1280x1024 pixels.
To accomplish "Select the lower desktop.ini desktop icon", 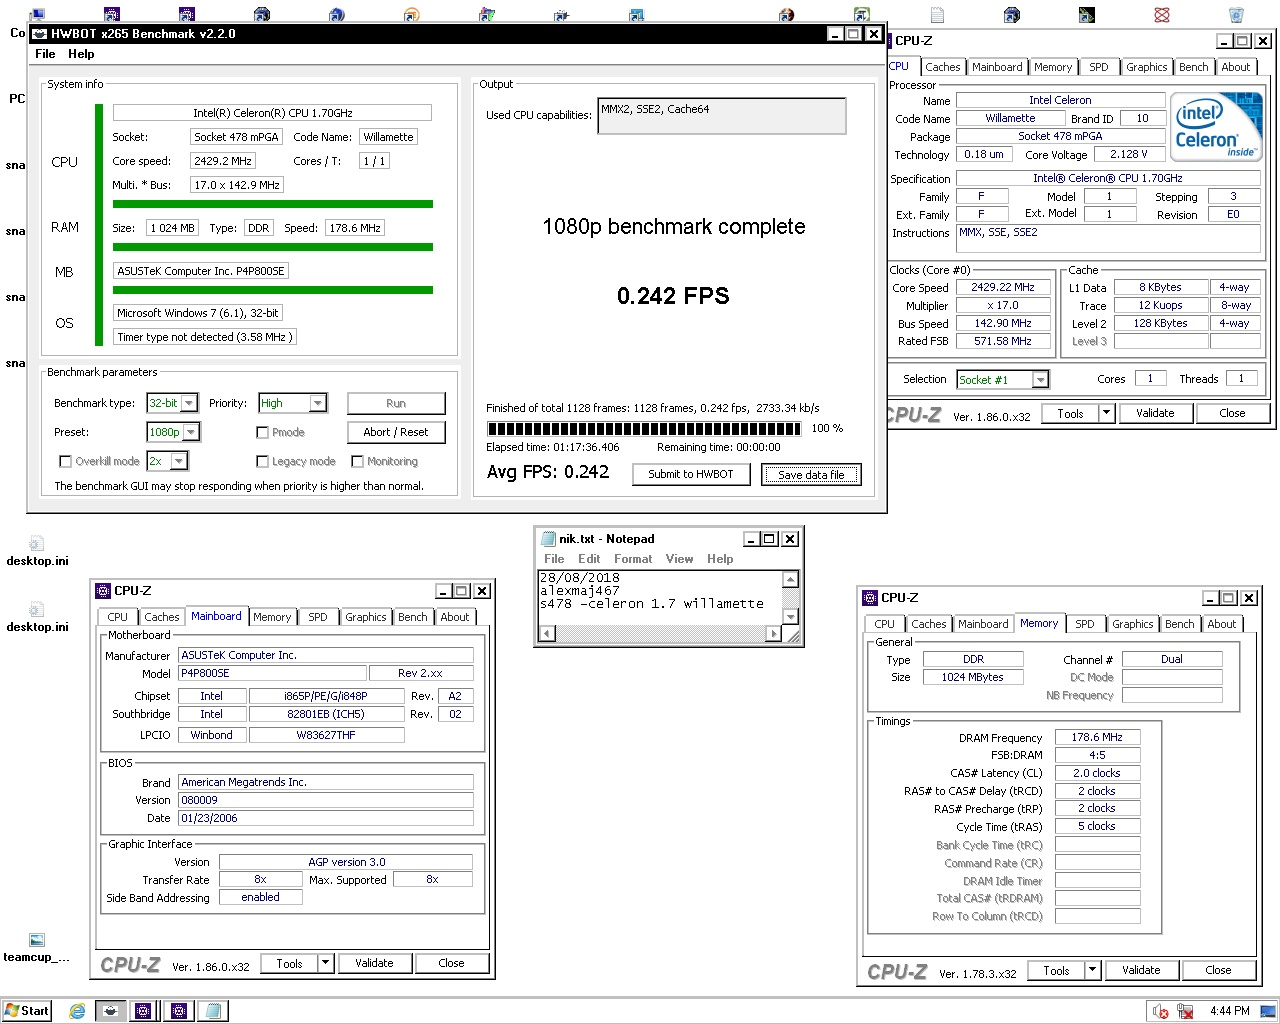I will click(37, 616).
